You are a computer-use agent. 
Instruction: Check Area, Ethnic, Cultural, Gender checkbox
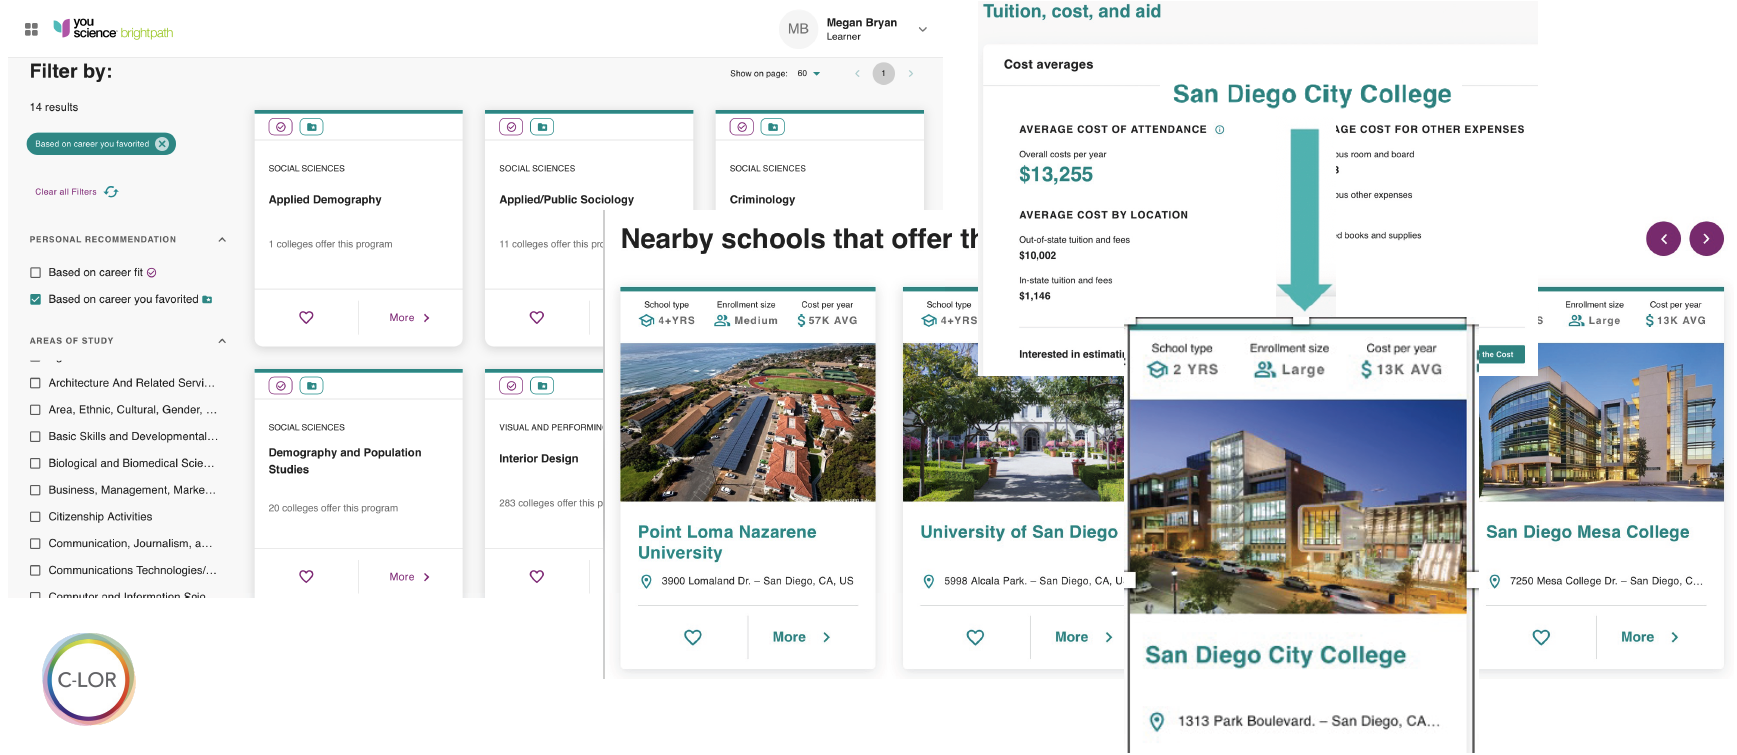pos(36,410)
